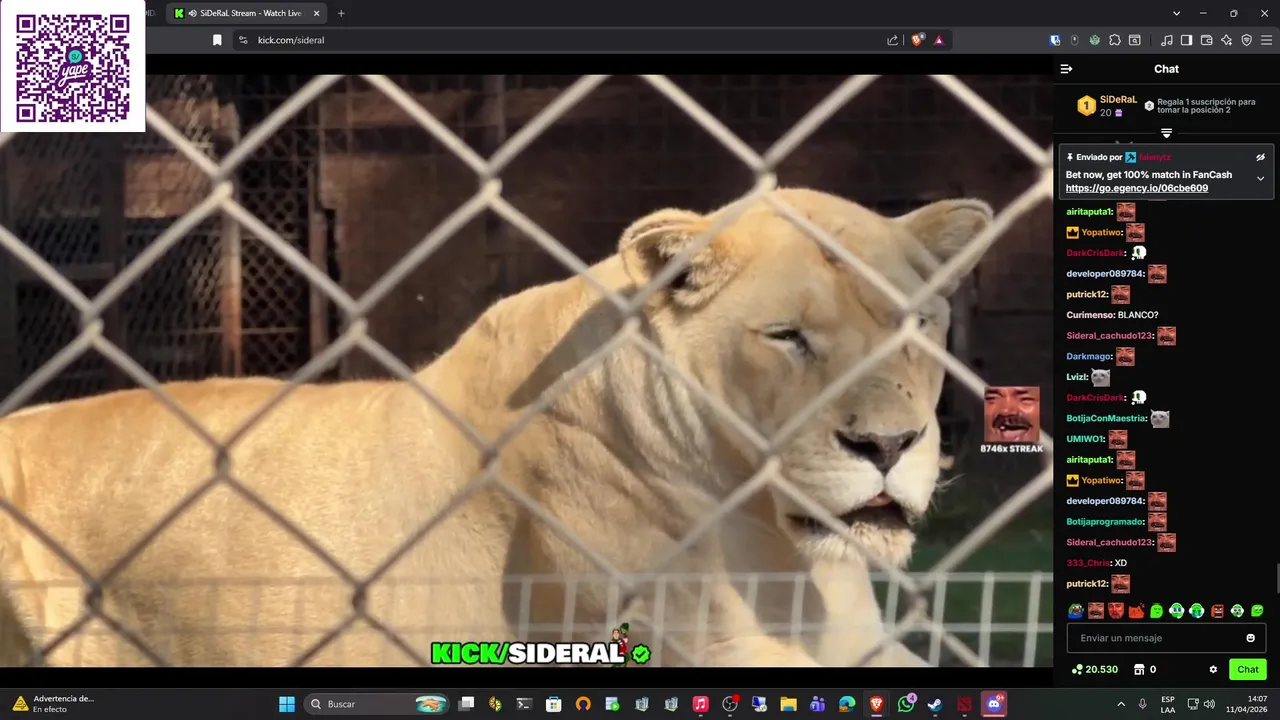Bookmark this page in the toolbar
This screenshot has height=720, width=1280.
click(x=217, y=40)
